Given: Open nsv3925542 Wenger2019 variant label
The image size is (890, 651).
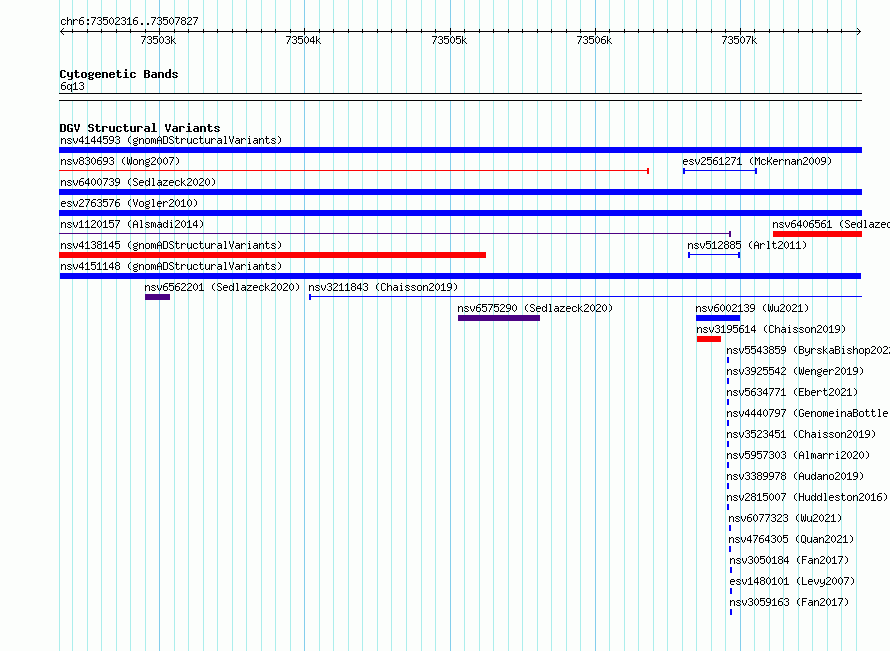Looking at the screenshot, I should pos(795,371).
